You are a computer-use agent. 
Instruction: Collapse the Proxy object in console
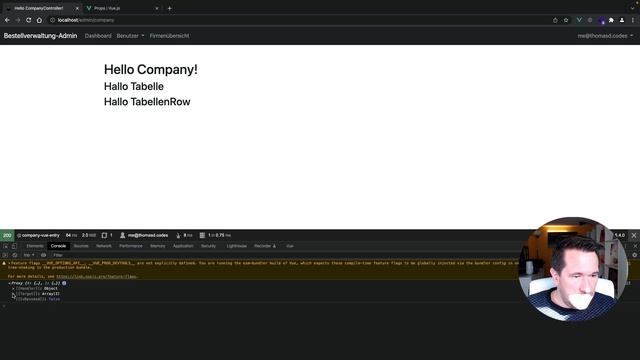[9, 283]
